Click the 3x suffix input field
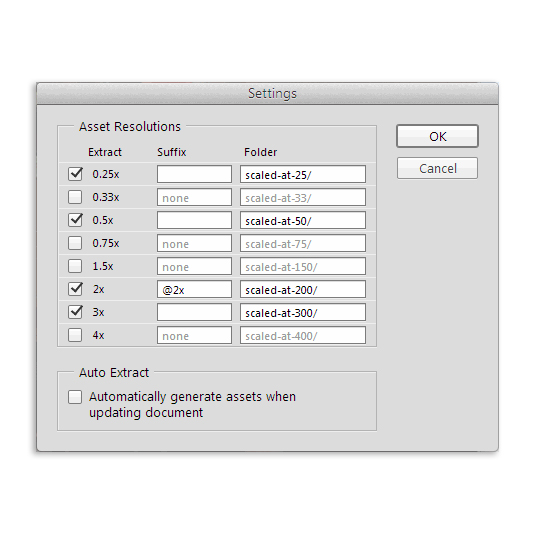The height and width of the screenshot is (535, 535). tap(194, 312)
